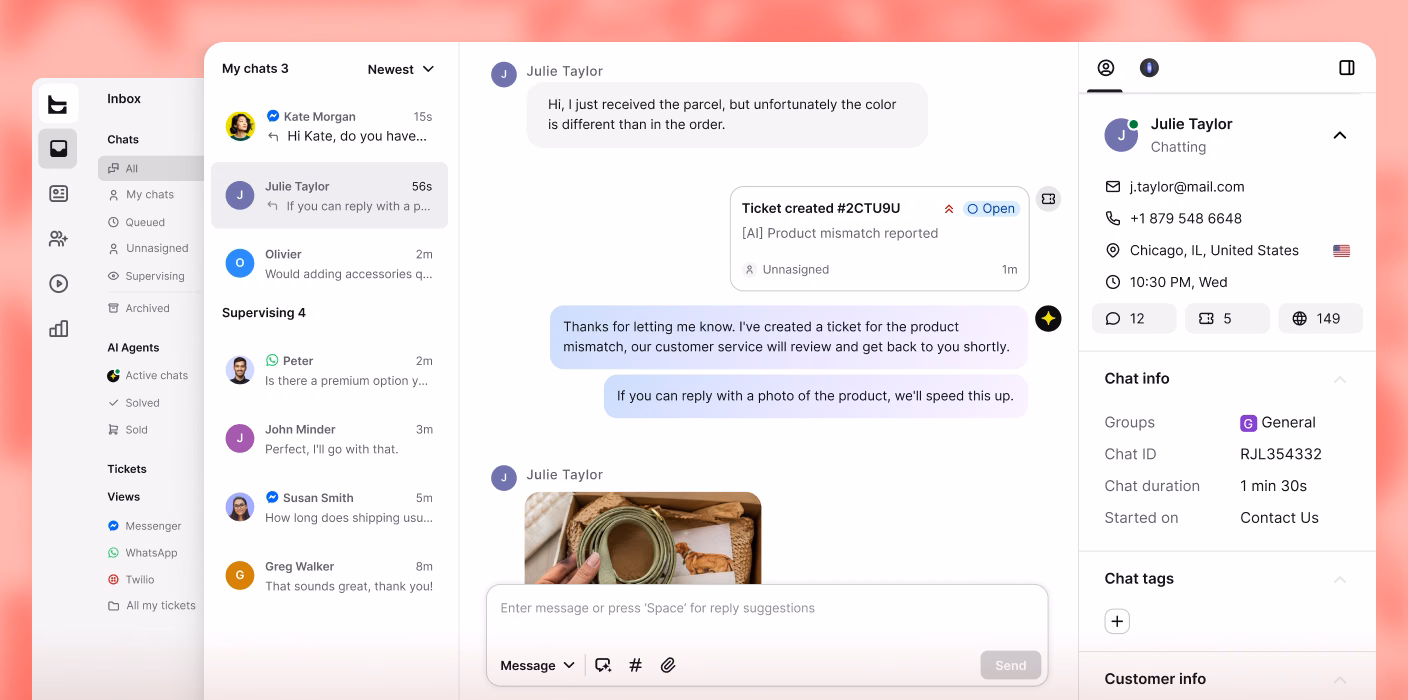Click the visits globe badge showing 149

pos(1320,318)
